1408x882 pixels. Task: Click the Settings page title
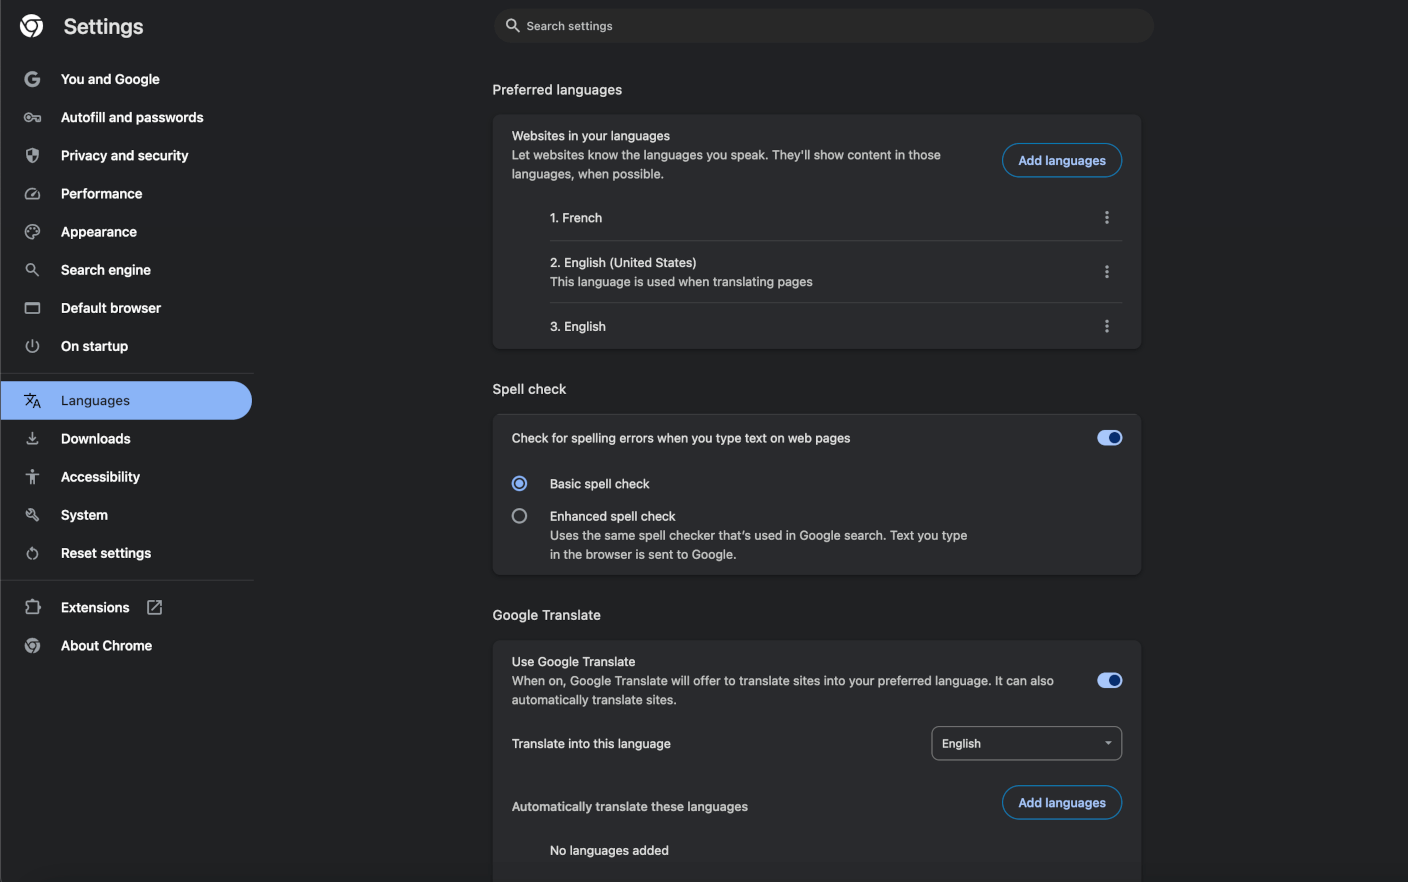(103, 27)
